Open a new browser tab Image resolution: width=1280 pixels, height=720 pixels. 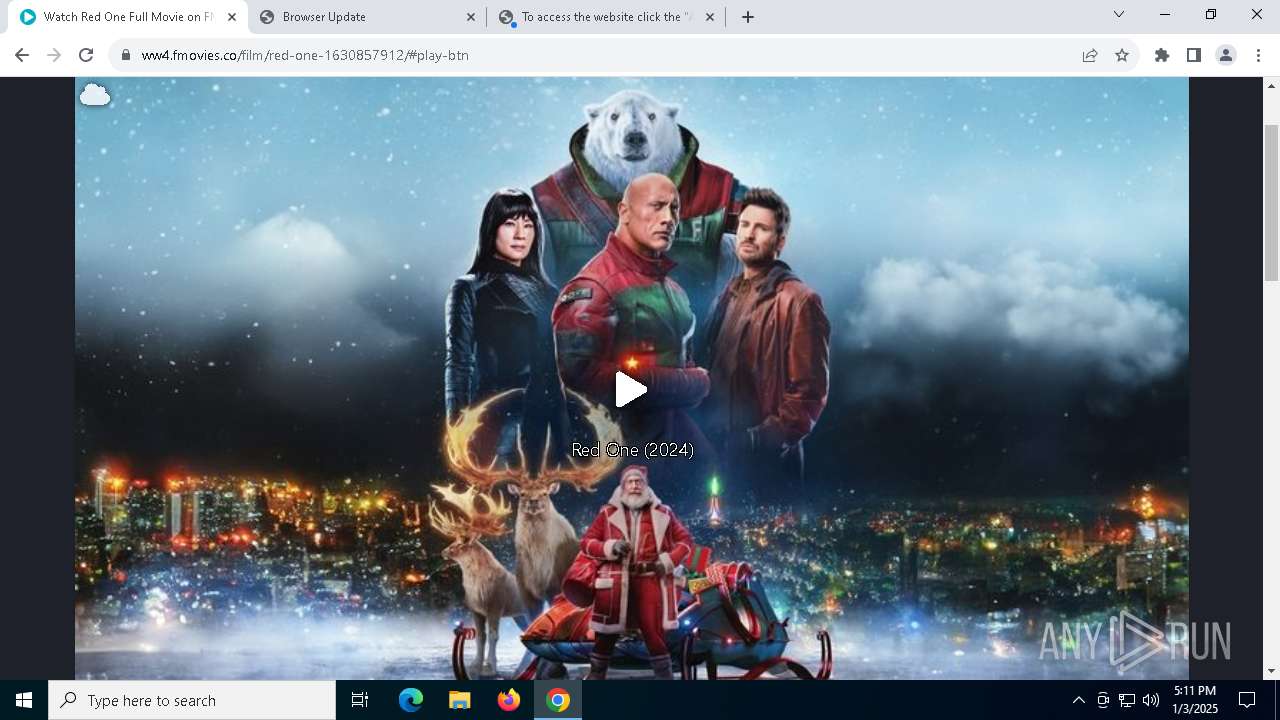[748, 17]
